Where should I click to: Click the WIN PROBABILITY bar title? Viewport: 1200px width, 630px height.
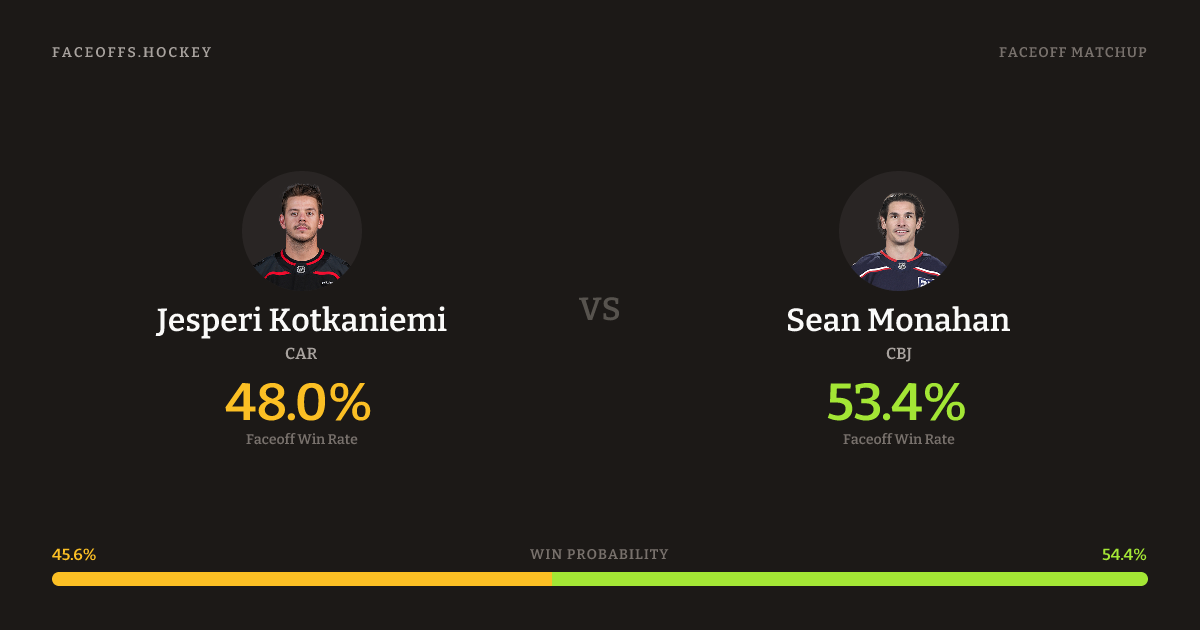(599, 554)
